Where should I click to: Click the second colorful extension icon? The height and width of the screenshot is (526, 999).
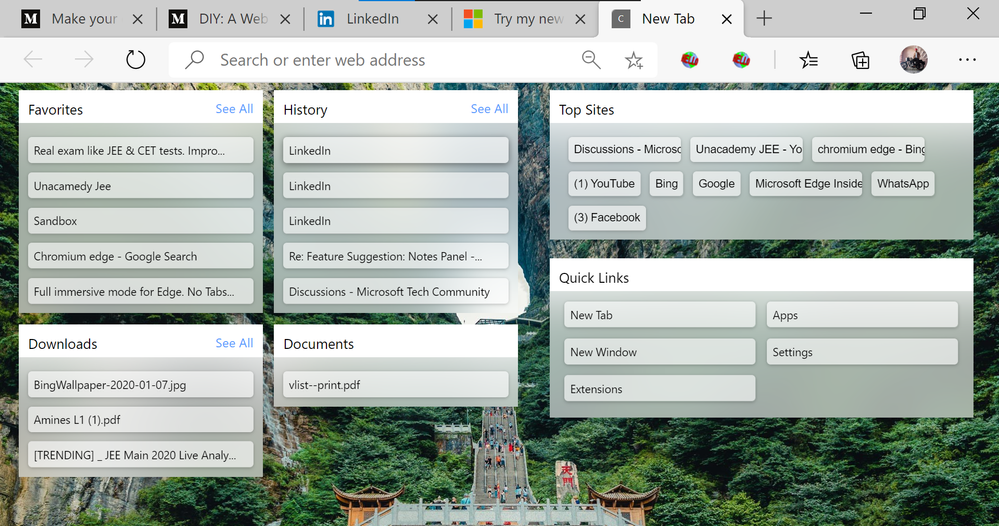pos(740,60)
